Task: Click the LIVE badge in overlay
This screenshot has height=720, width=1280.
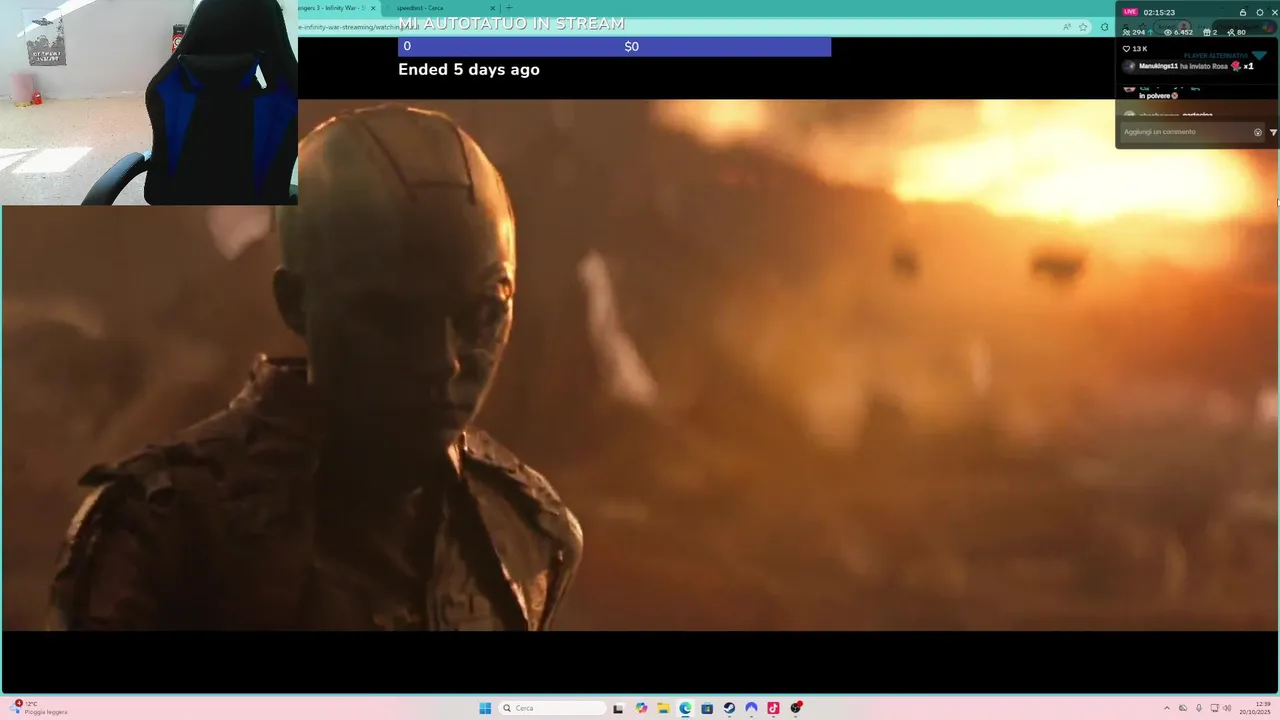Action: coord(1130,12)
